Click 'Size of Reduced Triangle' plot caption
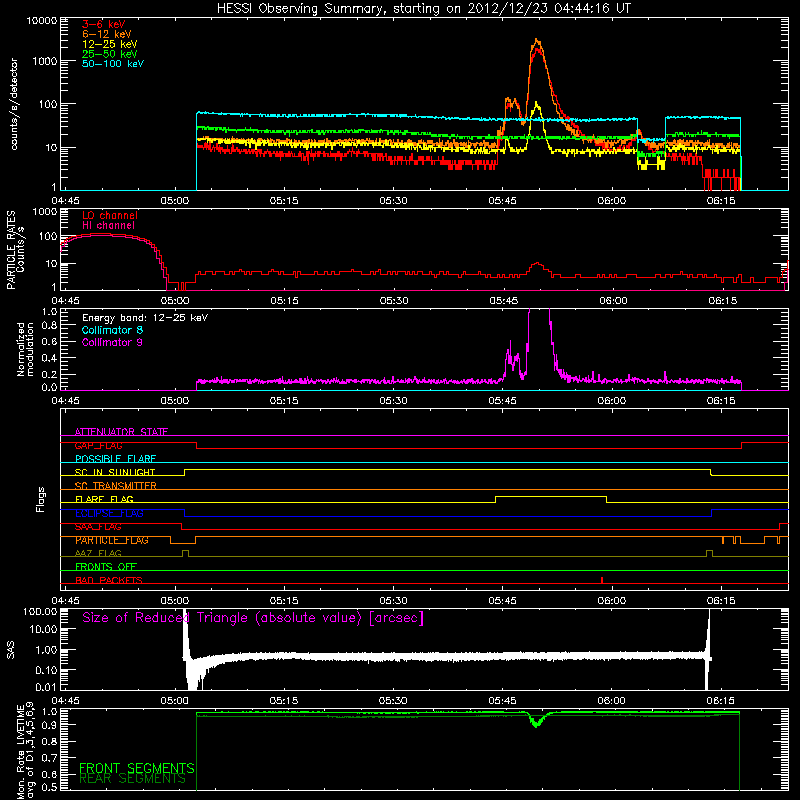 click(253, 618)
